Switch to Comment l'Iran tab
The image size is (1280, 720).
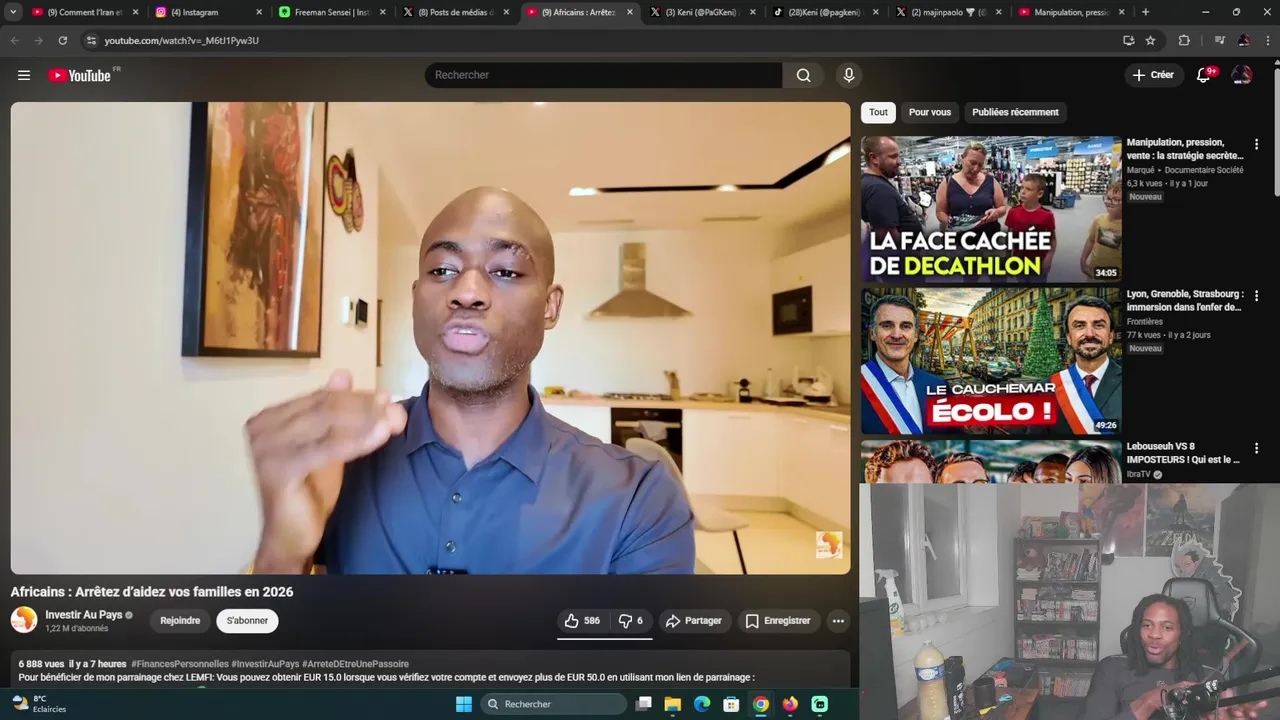tap(85, 12)
